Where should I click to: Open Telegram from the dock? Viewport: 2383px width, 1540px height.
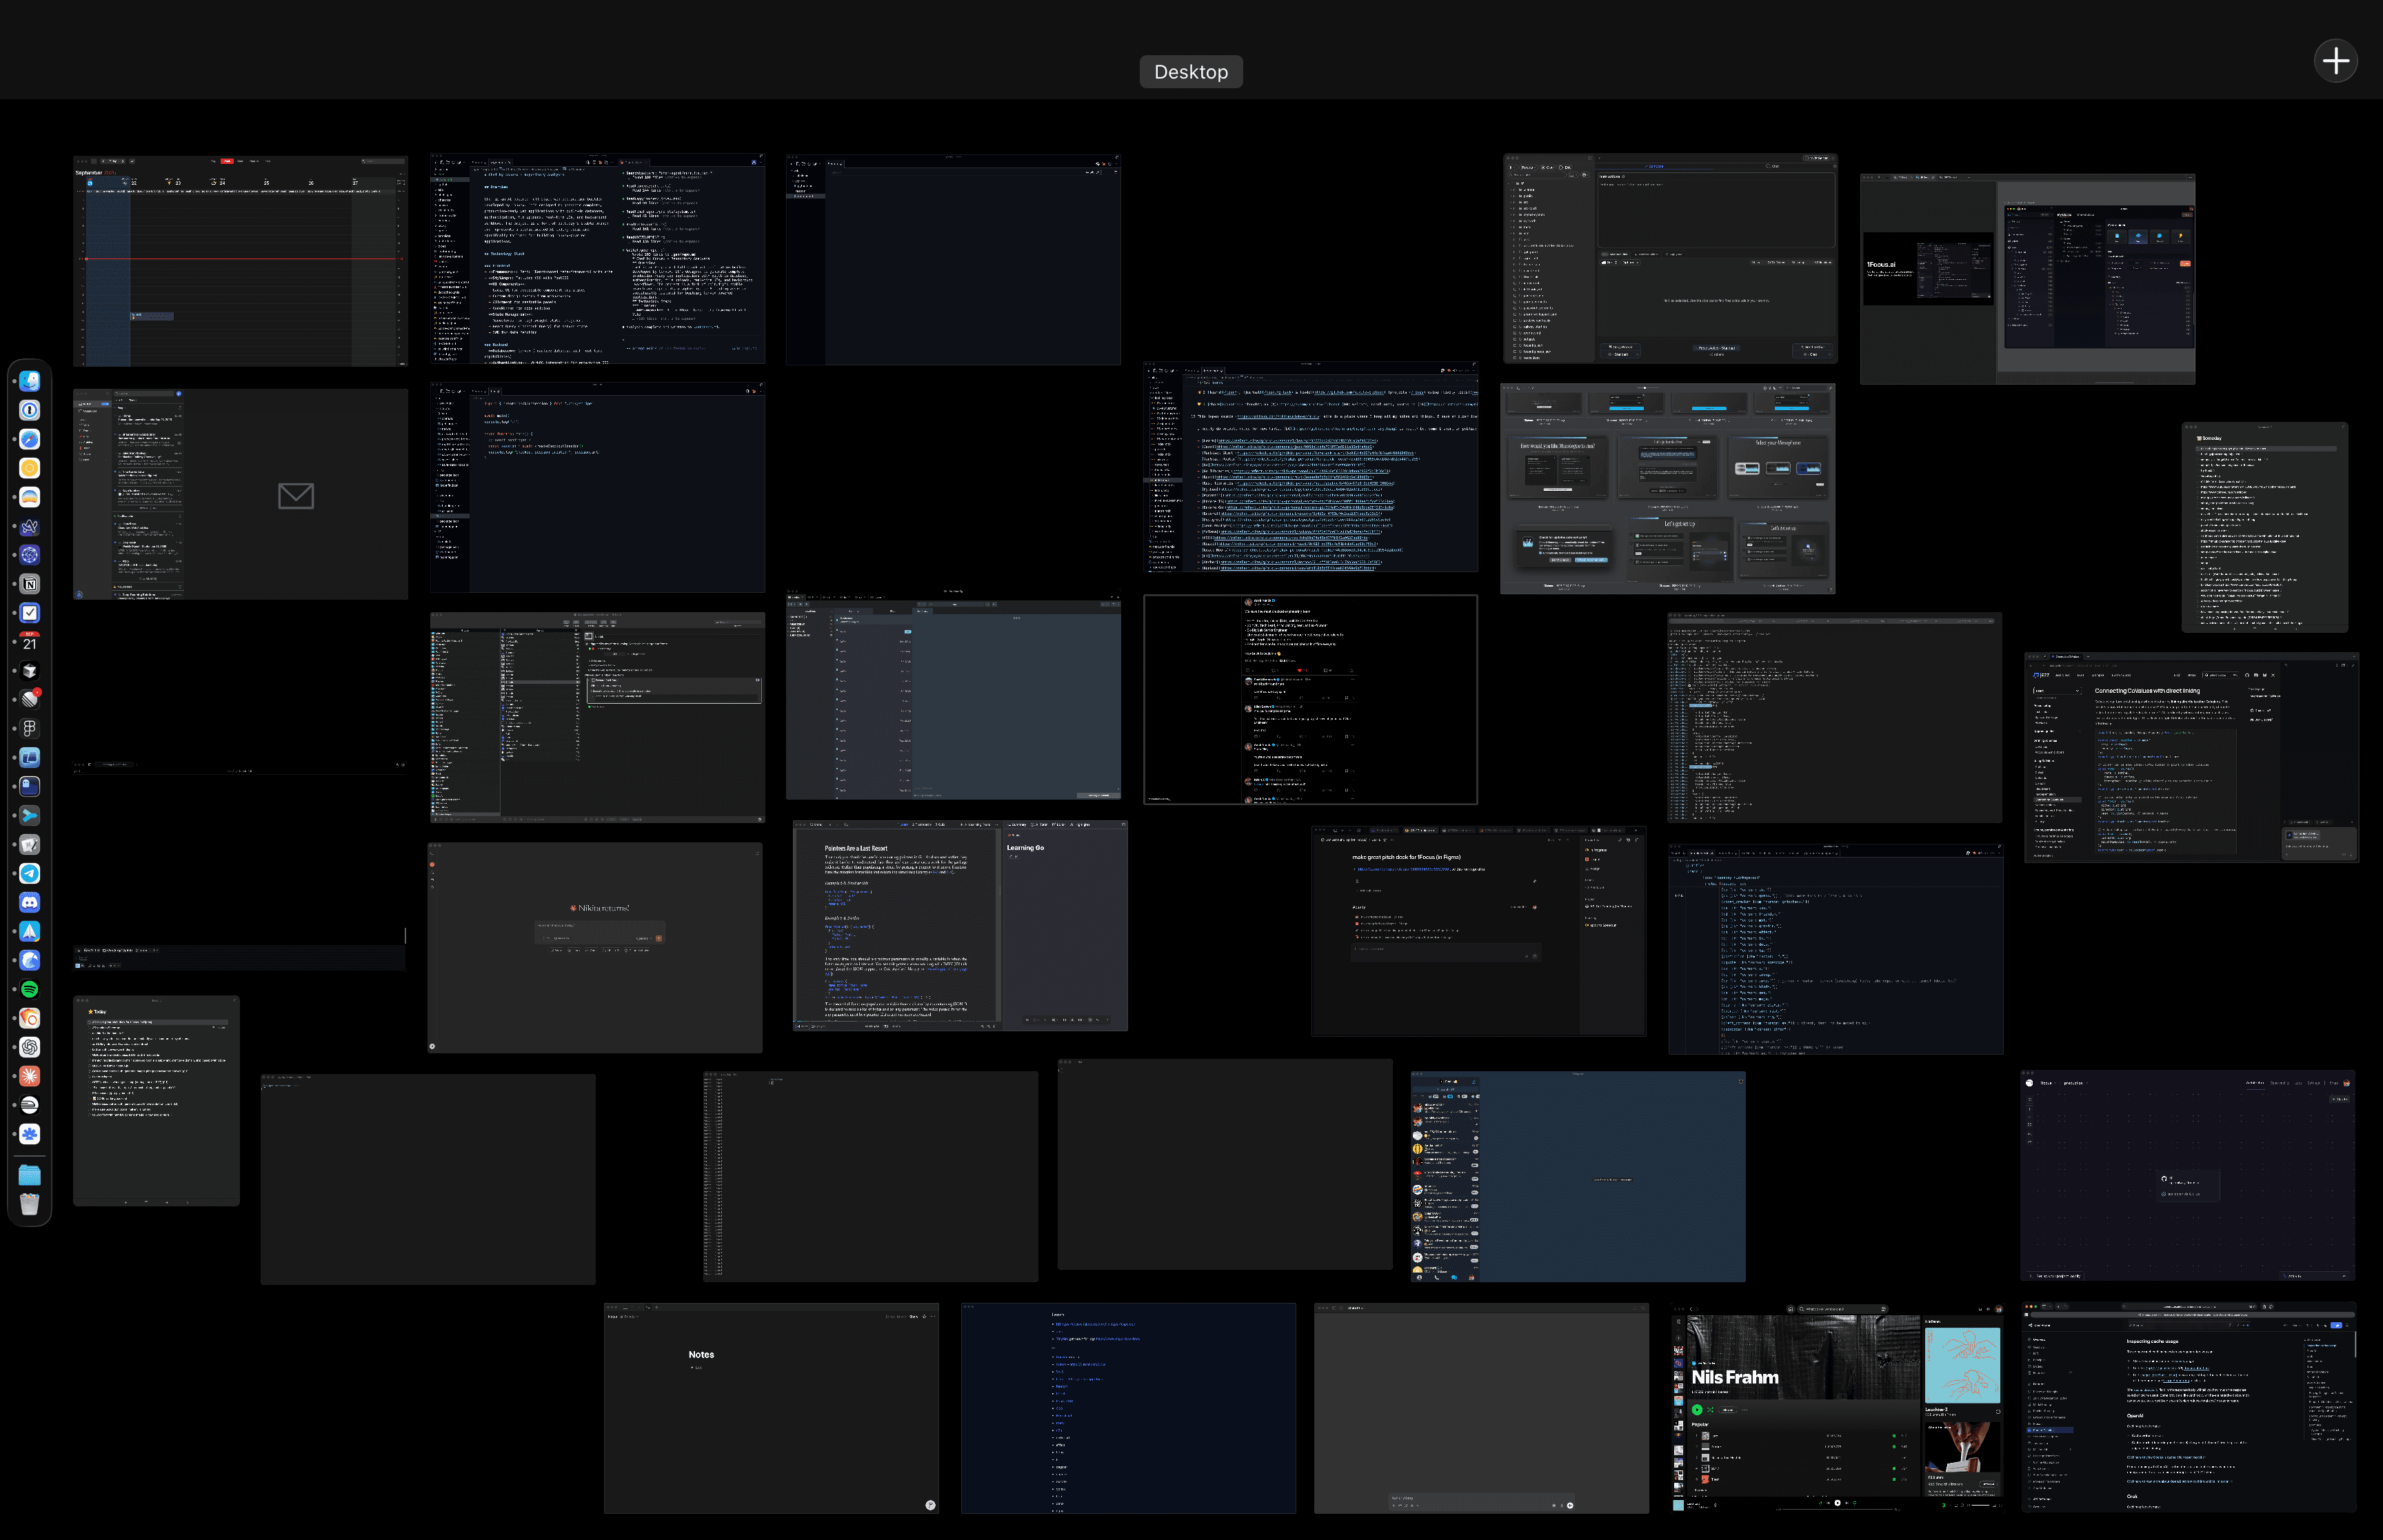[x=30, y=873]
